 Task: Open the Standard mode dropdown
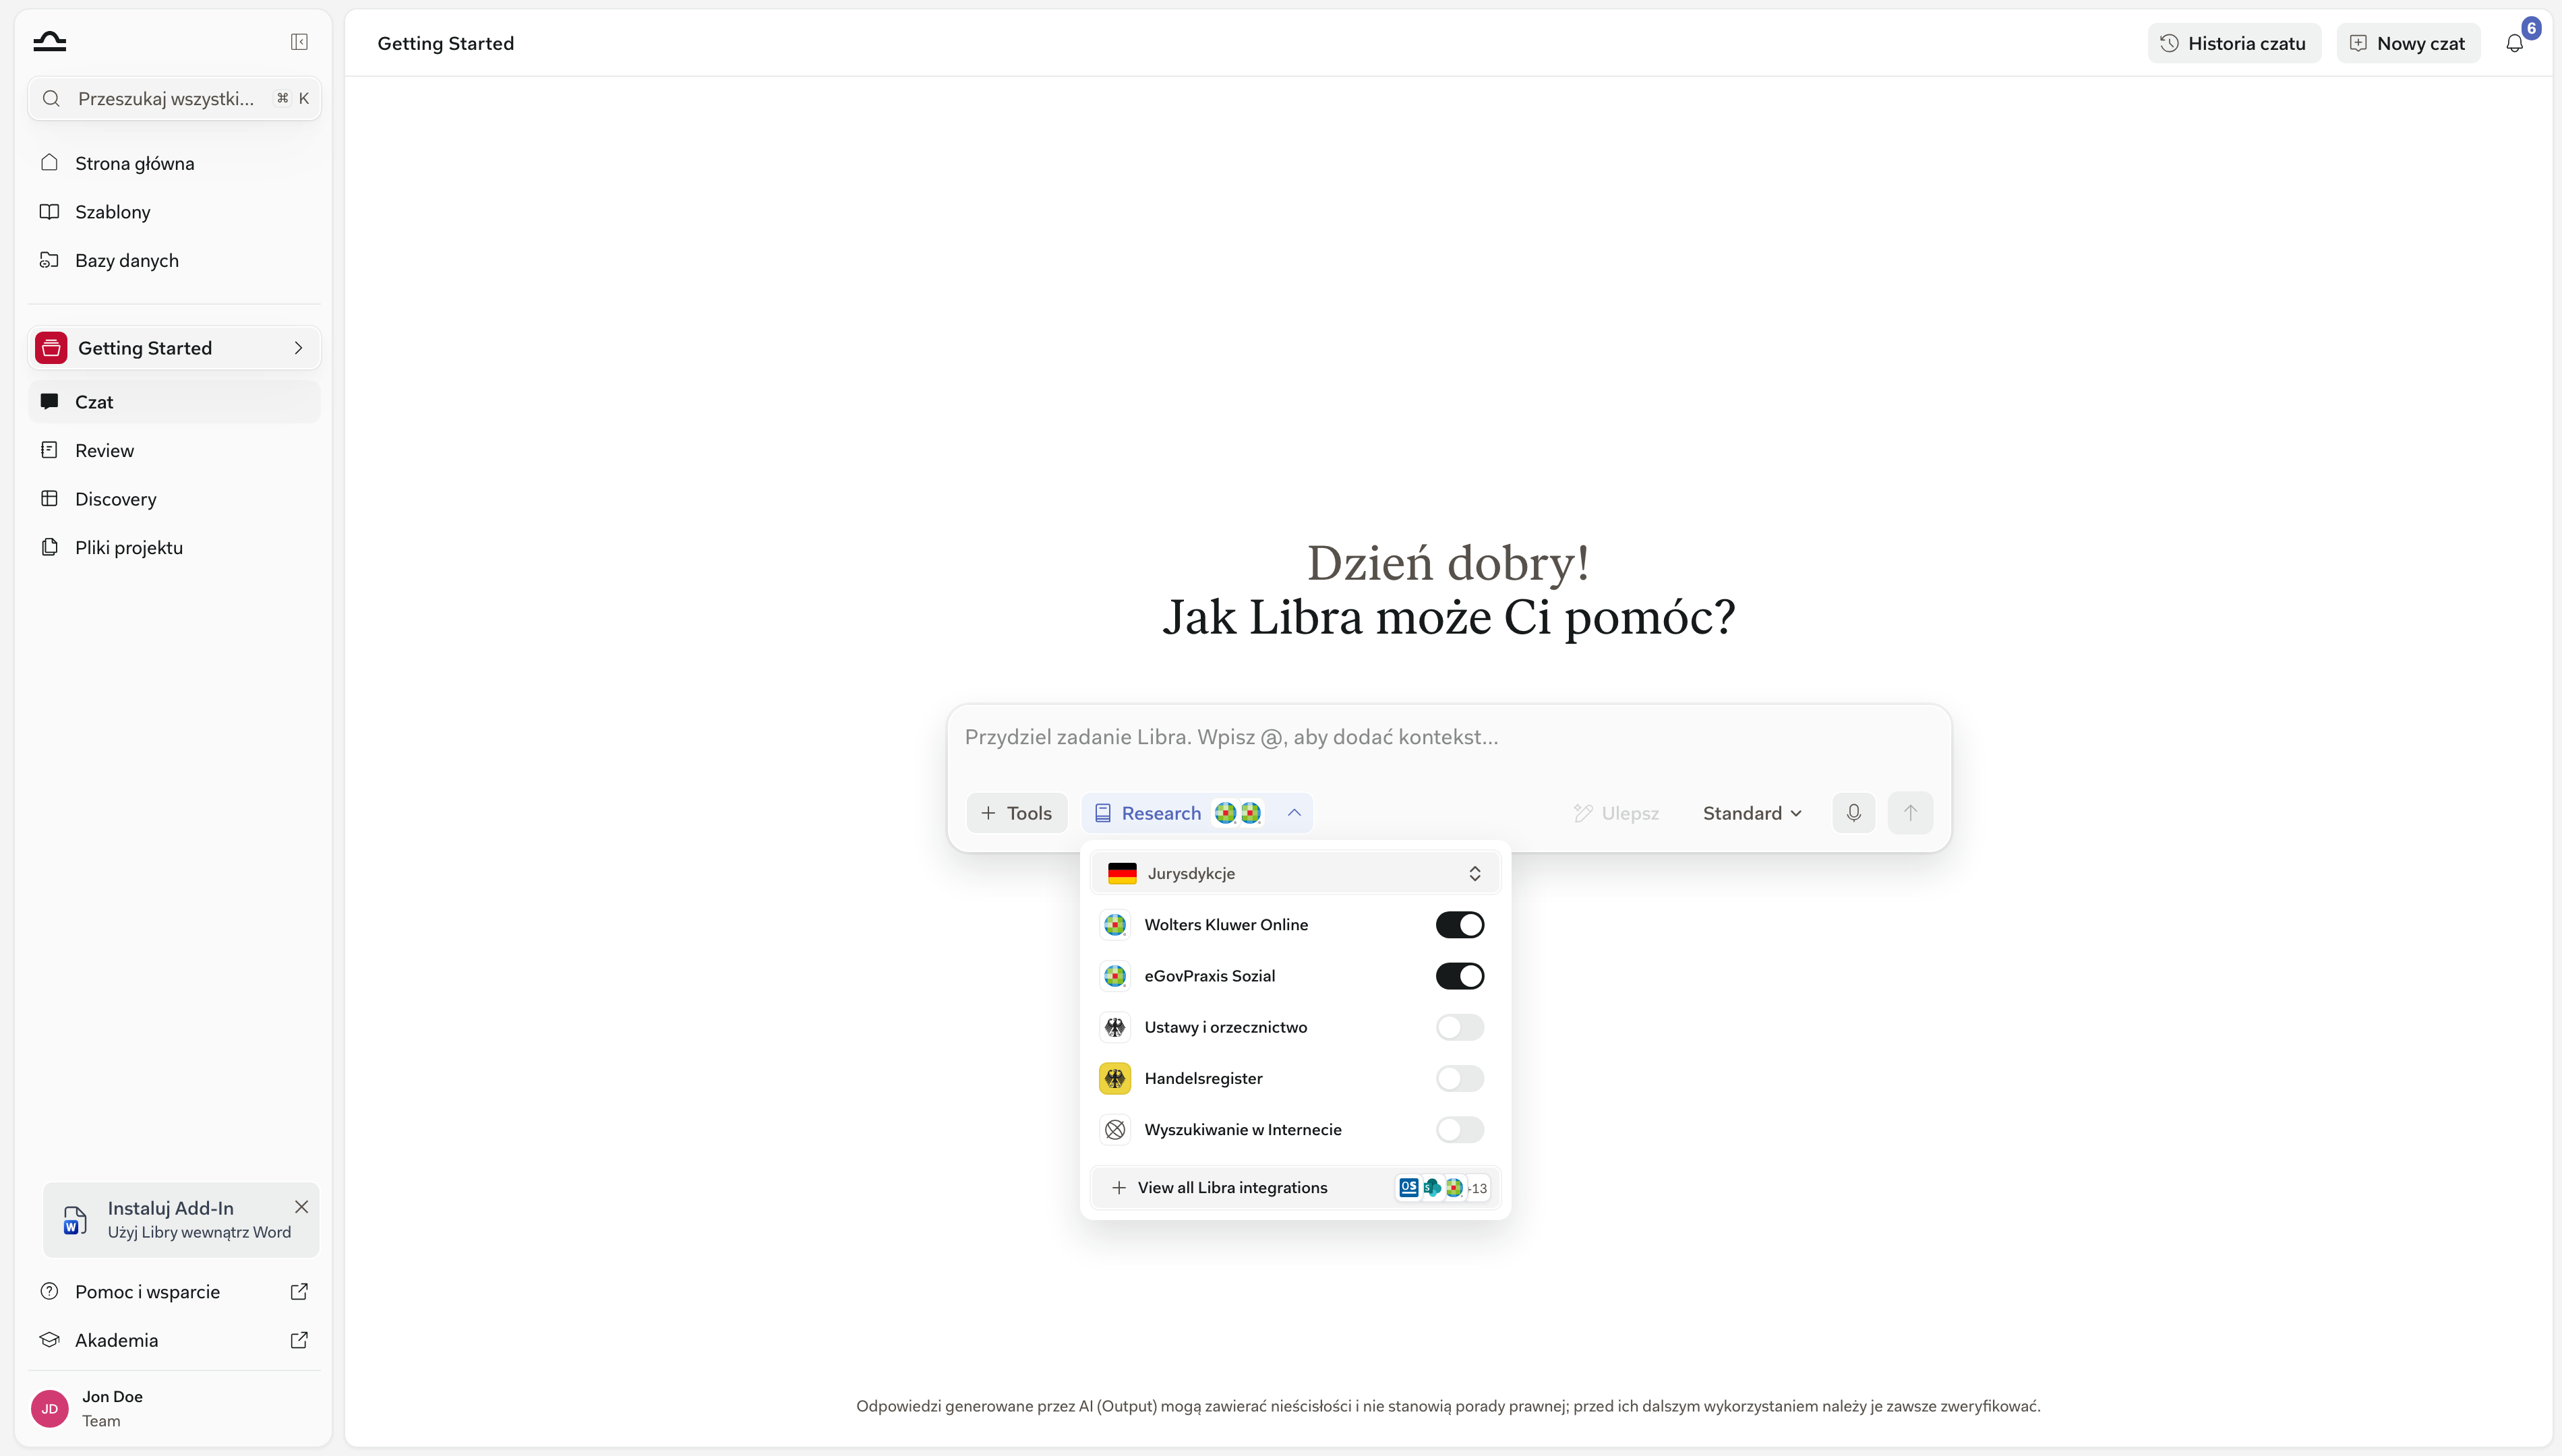[1752, 813]
